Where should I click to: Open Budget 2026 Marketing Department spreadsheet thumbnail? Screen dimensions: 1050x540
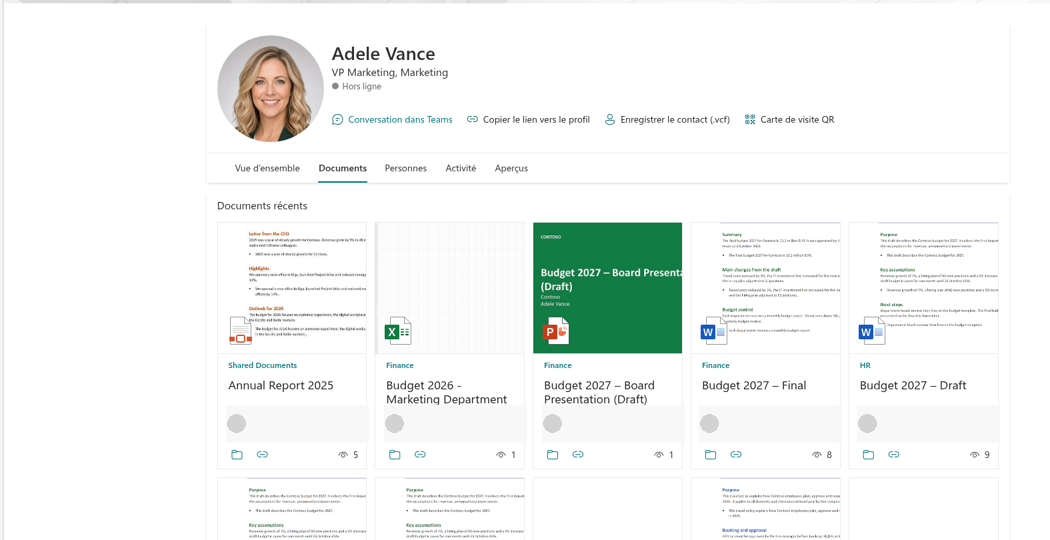coord(450,288)
